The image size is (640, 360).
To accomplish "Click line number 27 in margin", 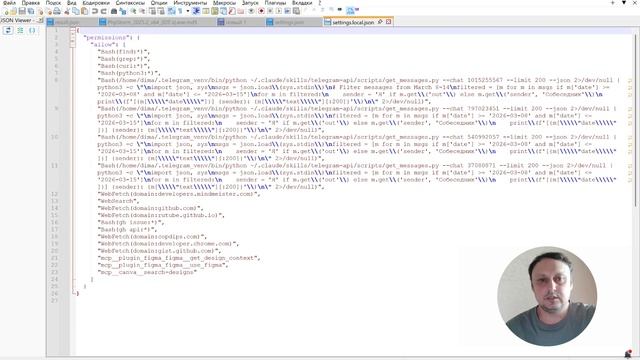I will pyautogui.click(x=55, y=300).
